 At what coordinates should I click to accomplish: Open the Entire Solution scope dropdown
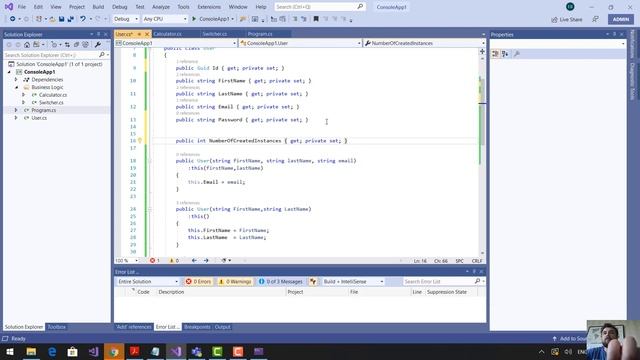(x=147, y=282)
